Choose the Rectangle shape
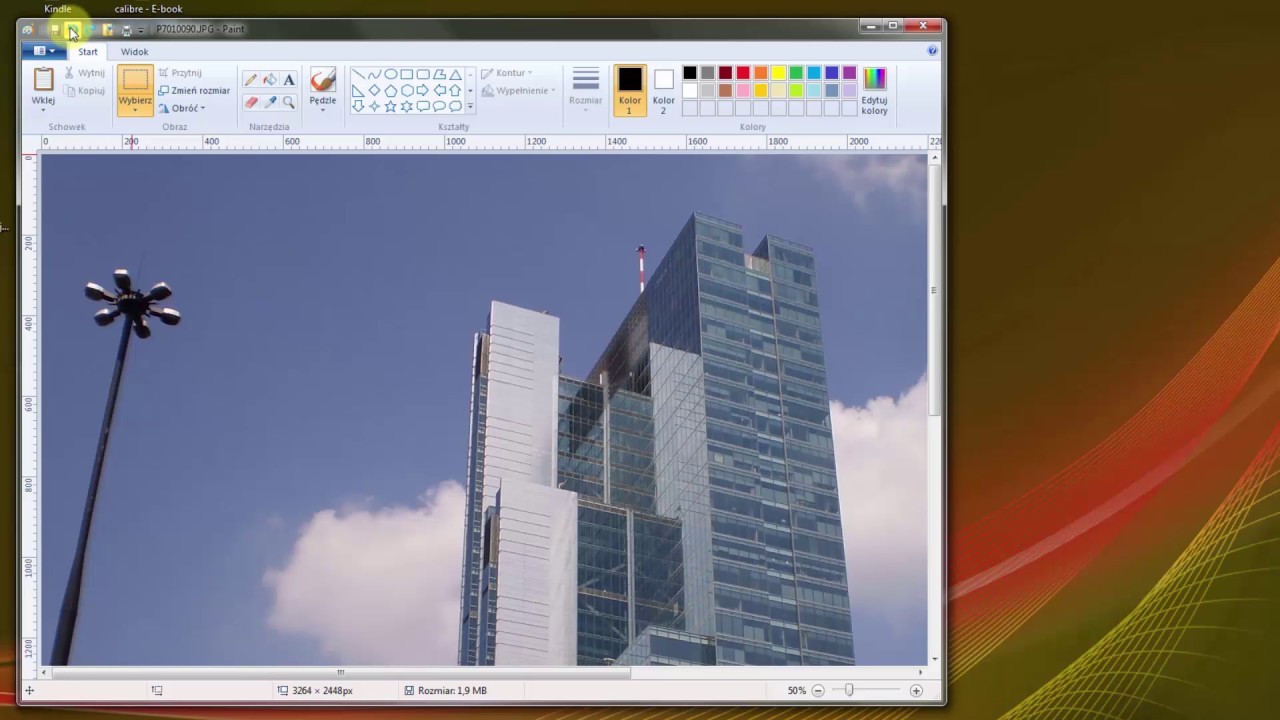 (x=407, y=74)
